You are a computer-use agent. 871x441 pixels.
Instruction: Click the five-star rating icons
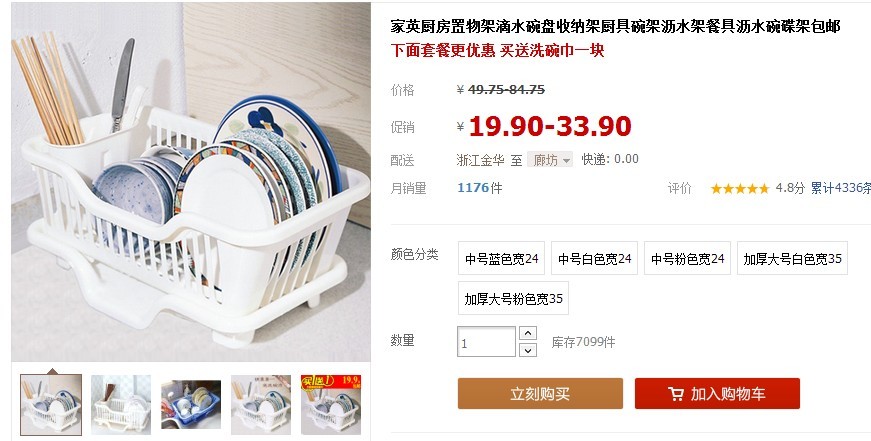click(740, 189)
